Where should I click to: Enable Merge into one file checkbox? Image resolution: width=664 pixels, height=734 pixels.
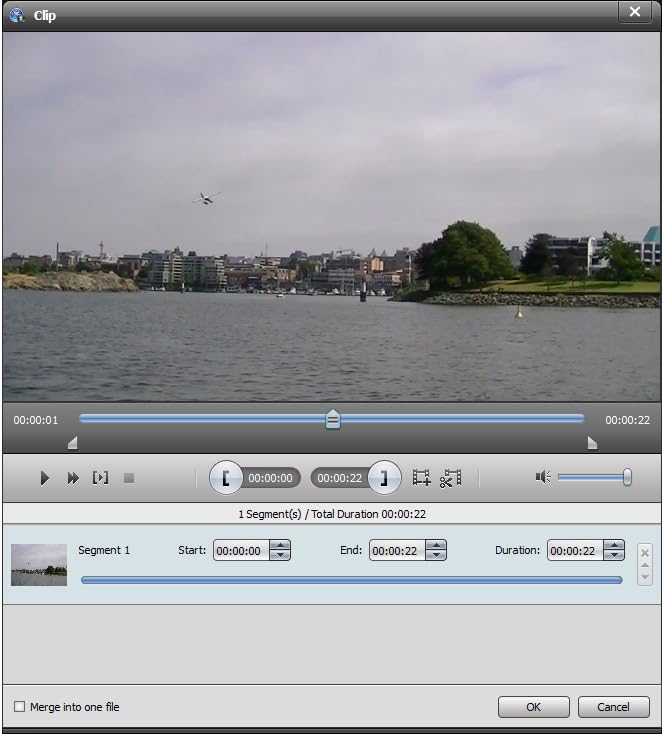coord(19,707)
